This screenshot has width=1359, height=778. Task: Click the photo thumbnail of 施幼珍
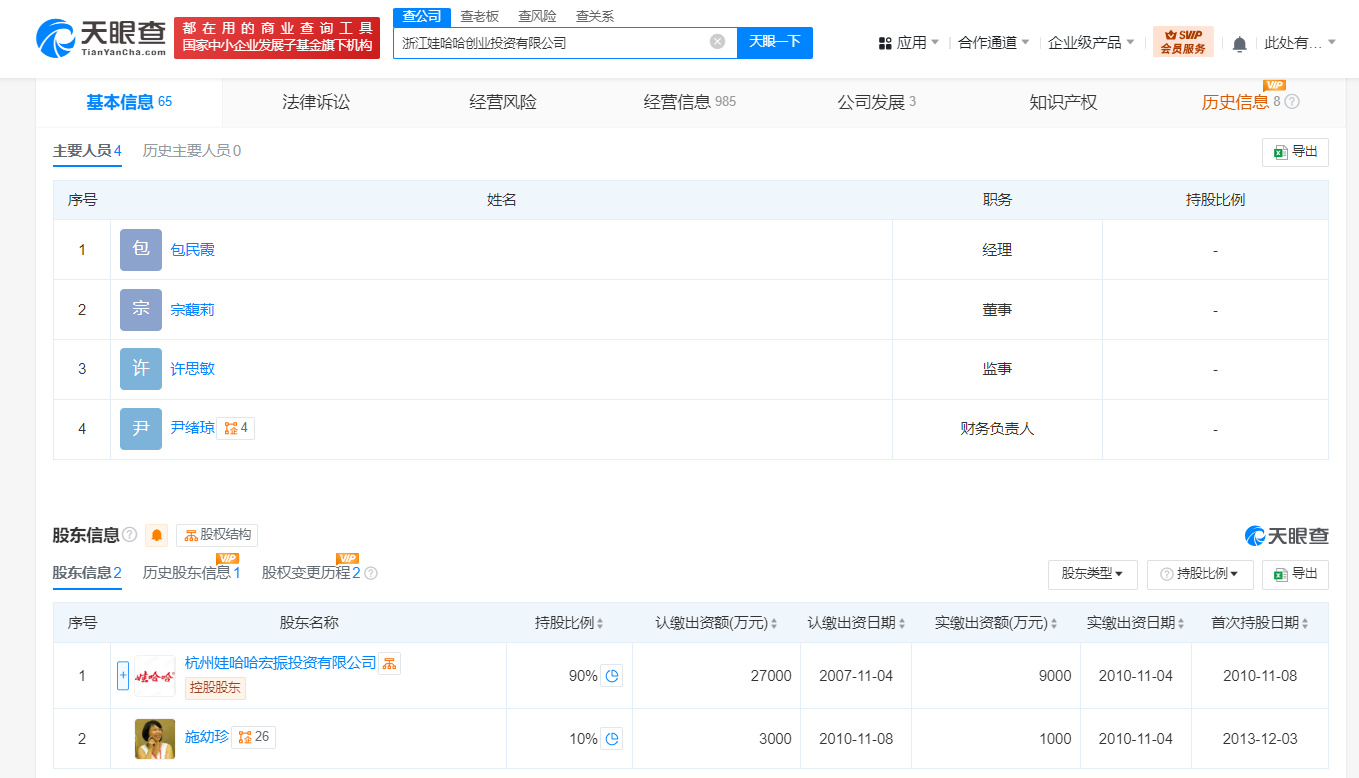pos(155,739)
